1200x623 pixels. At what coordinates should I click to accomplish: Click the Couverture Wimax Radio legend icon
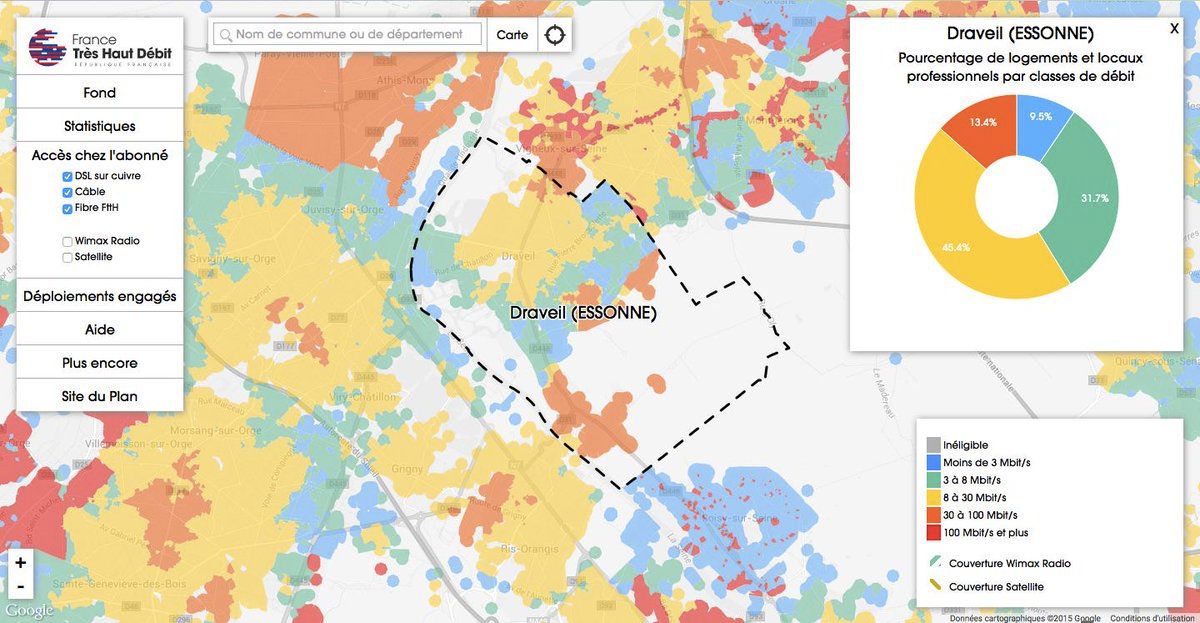[934, 564]
